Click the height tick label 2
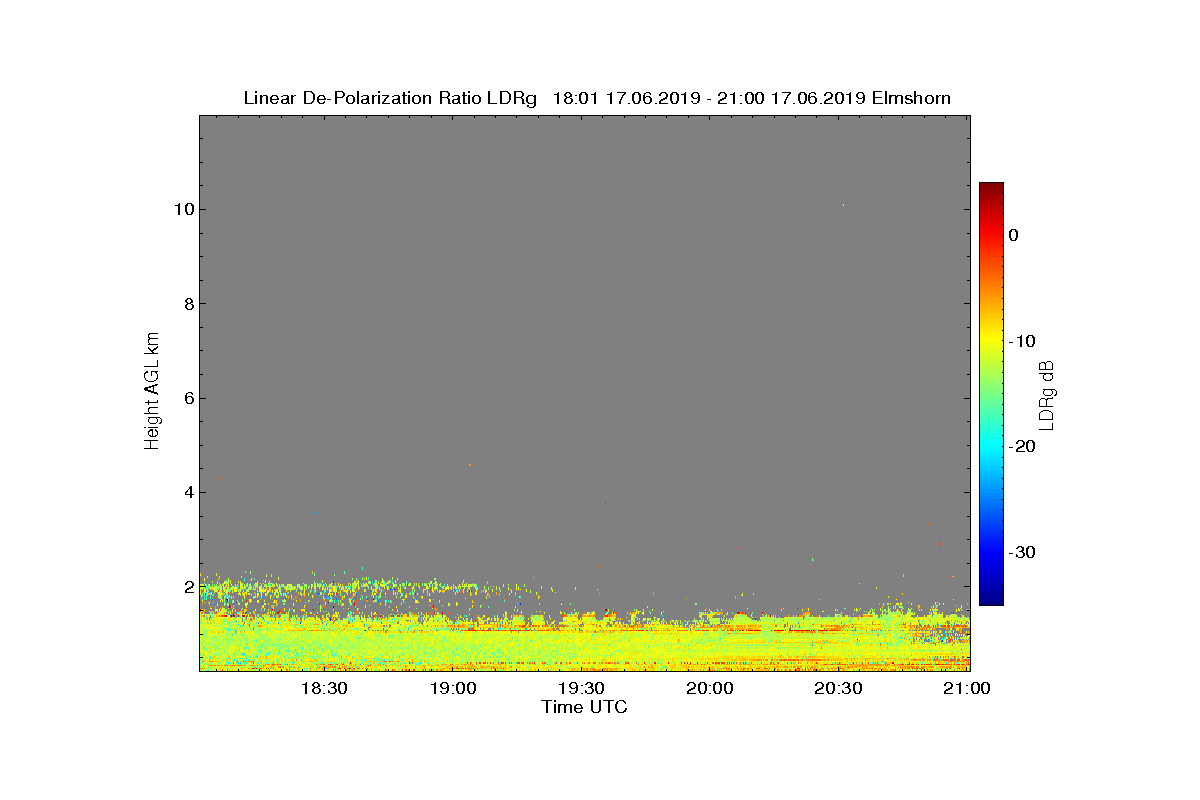Viewport: 1200px width, 800px height. coord(188,586)
